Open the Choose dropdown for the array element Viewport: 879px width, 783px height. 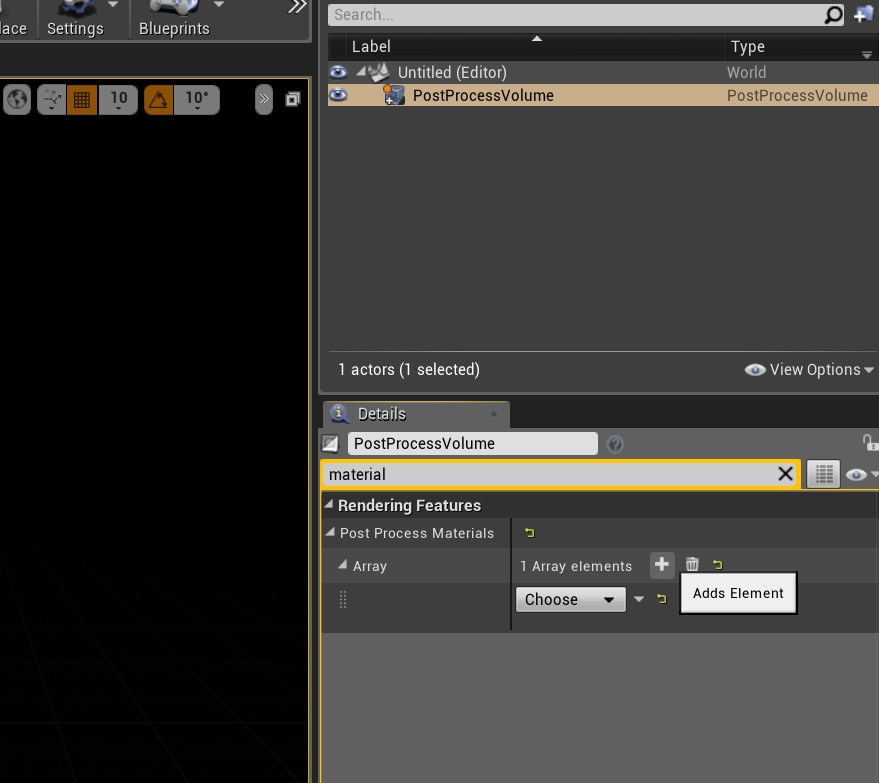tap(571, 600)
